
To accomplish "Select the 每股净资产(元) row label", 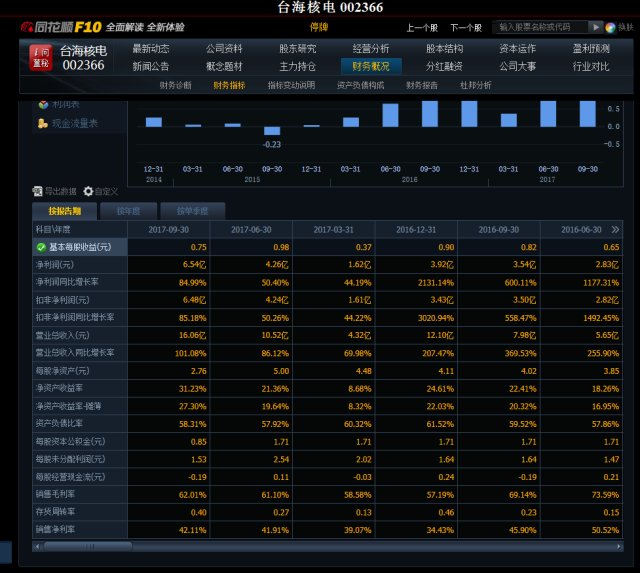I will pyautogui.click(x=62, y=371).
